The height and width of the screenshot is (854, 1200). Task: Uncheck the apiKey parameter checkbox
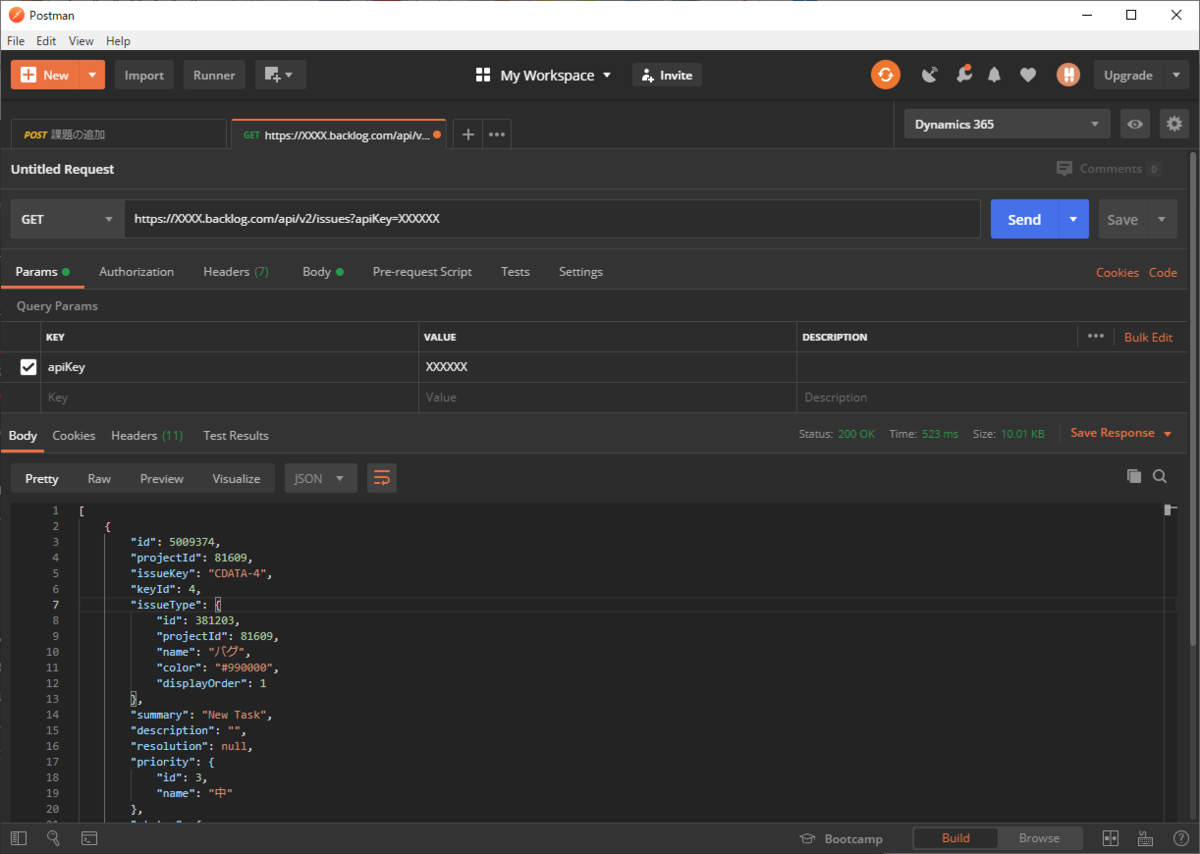coord(28,367)
